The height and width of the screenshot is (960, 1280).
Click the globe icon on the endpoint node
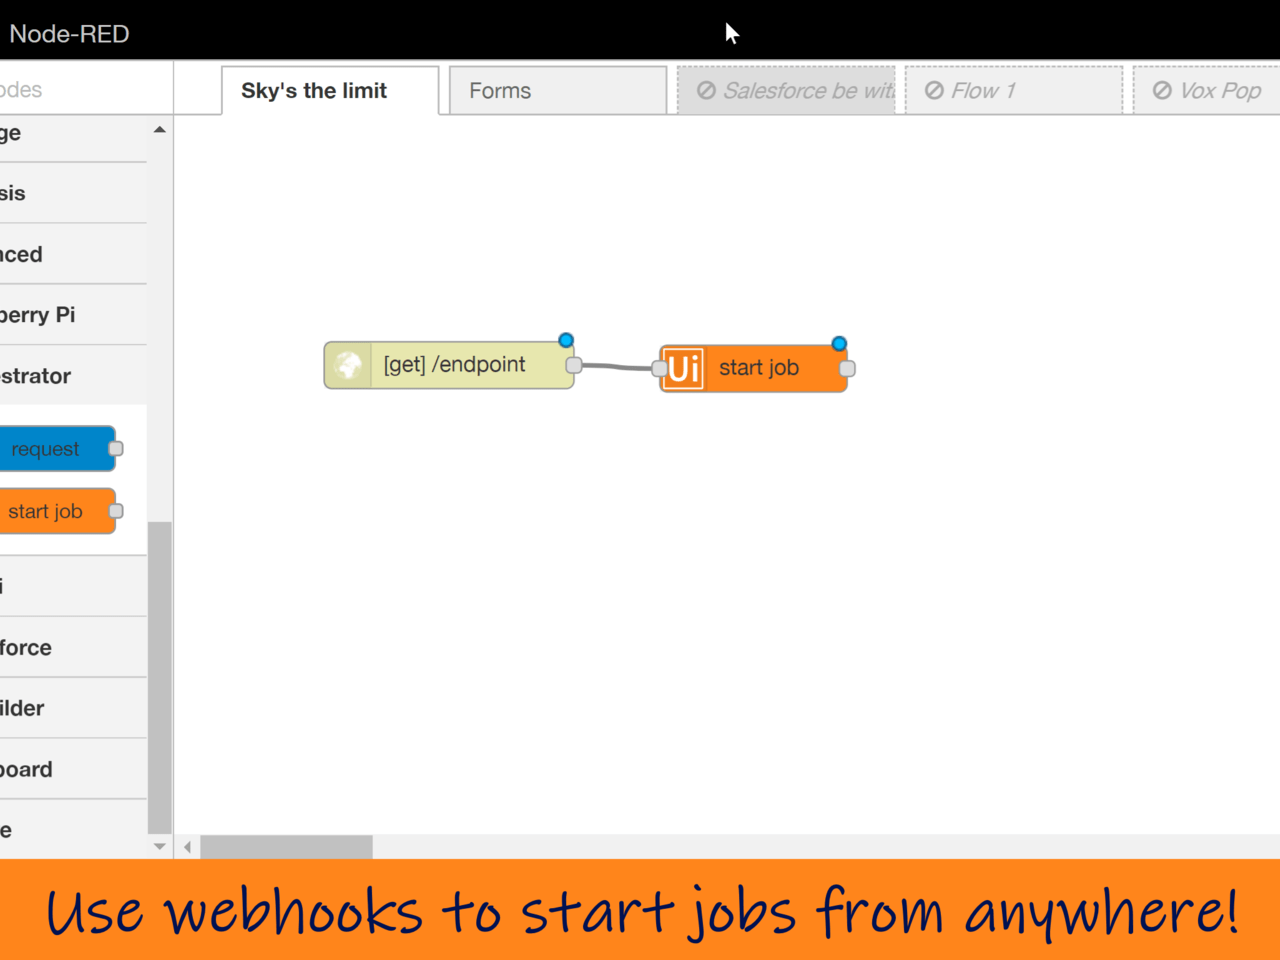coord(348,365)
